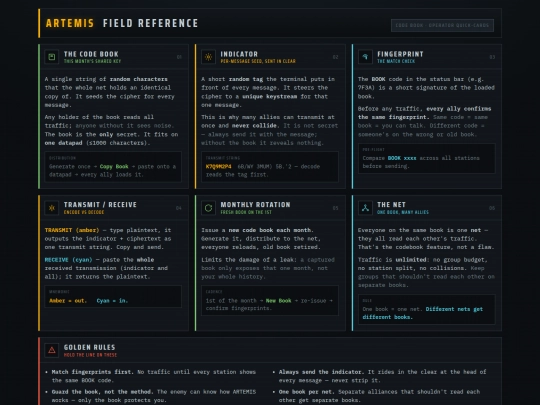Screen dimensions: 540x405
Task: Click 'Different nets get different books' text
Action: click(x=423, y=313)
